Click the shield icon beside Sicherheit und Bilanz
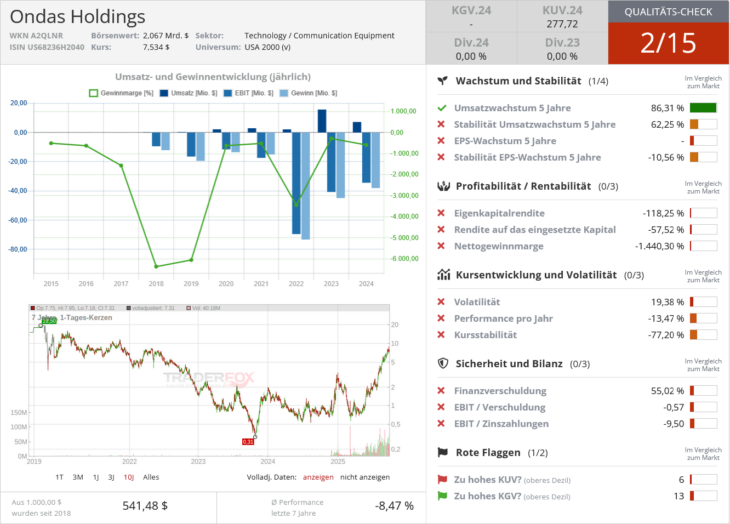Viewport: 730px width, 524px height. tap(442, 364)
